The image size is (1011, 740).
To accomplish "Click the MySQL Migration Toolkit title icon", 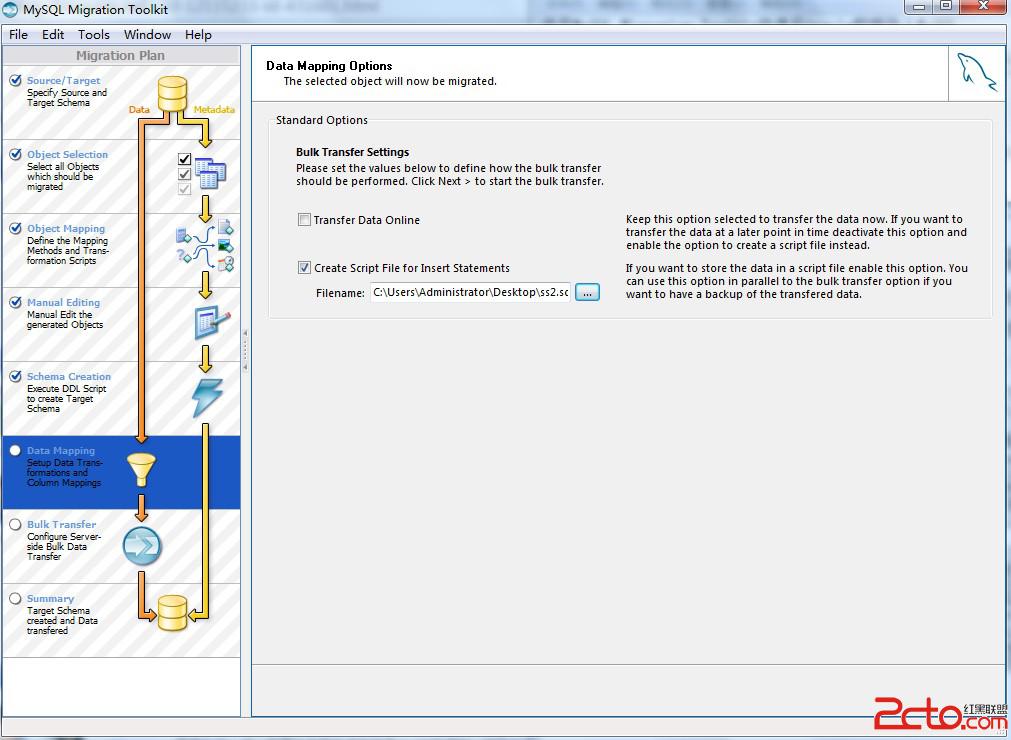I will tap(10, 10).
